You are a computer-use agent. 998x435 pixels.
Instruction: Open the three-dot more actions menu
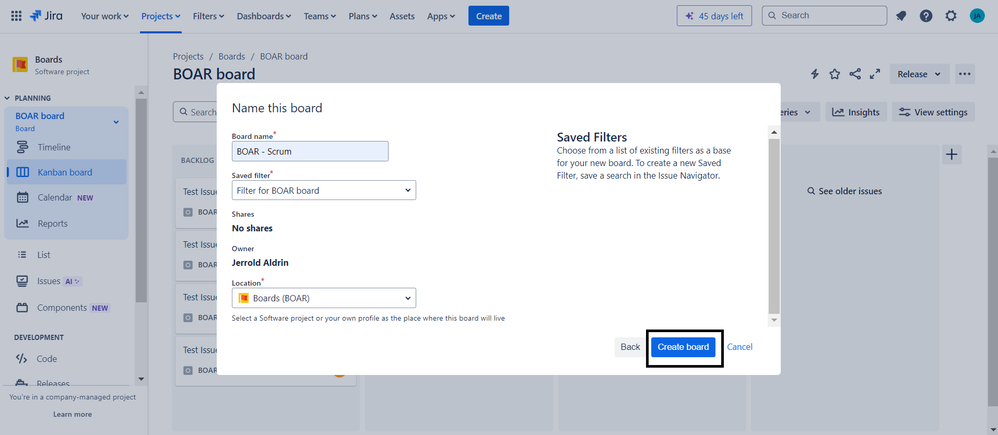click(x=965, y=74)
